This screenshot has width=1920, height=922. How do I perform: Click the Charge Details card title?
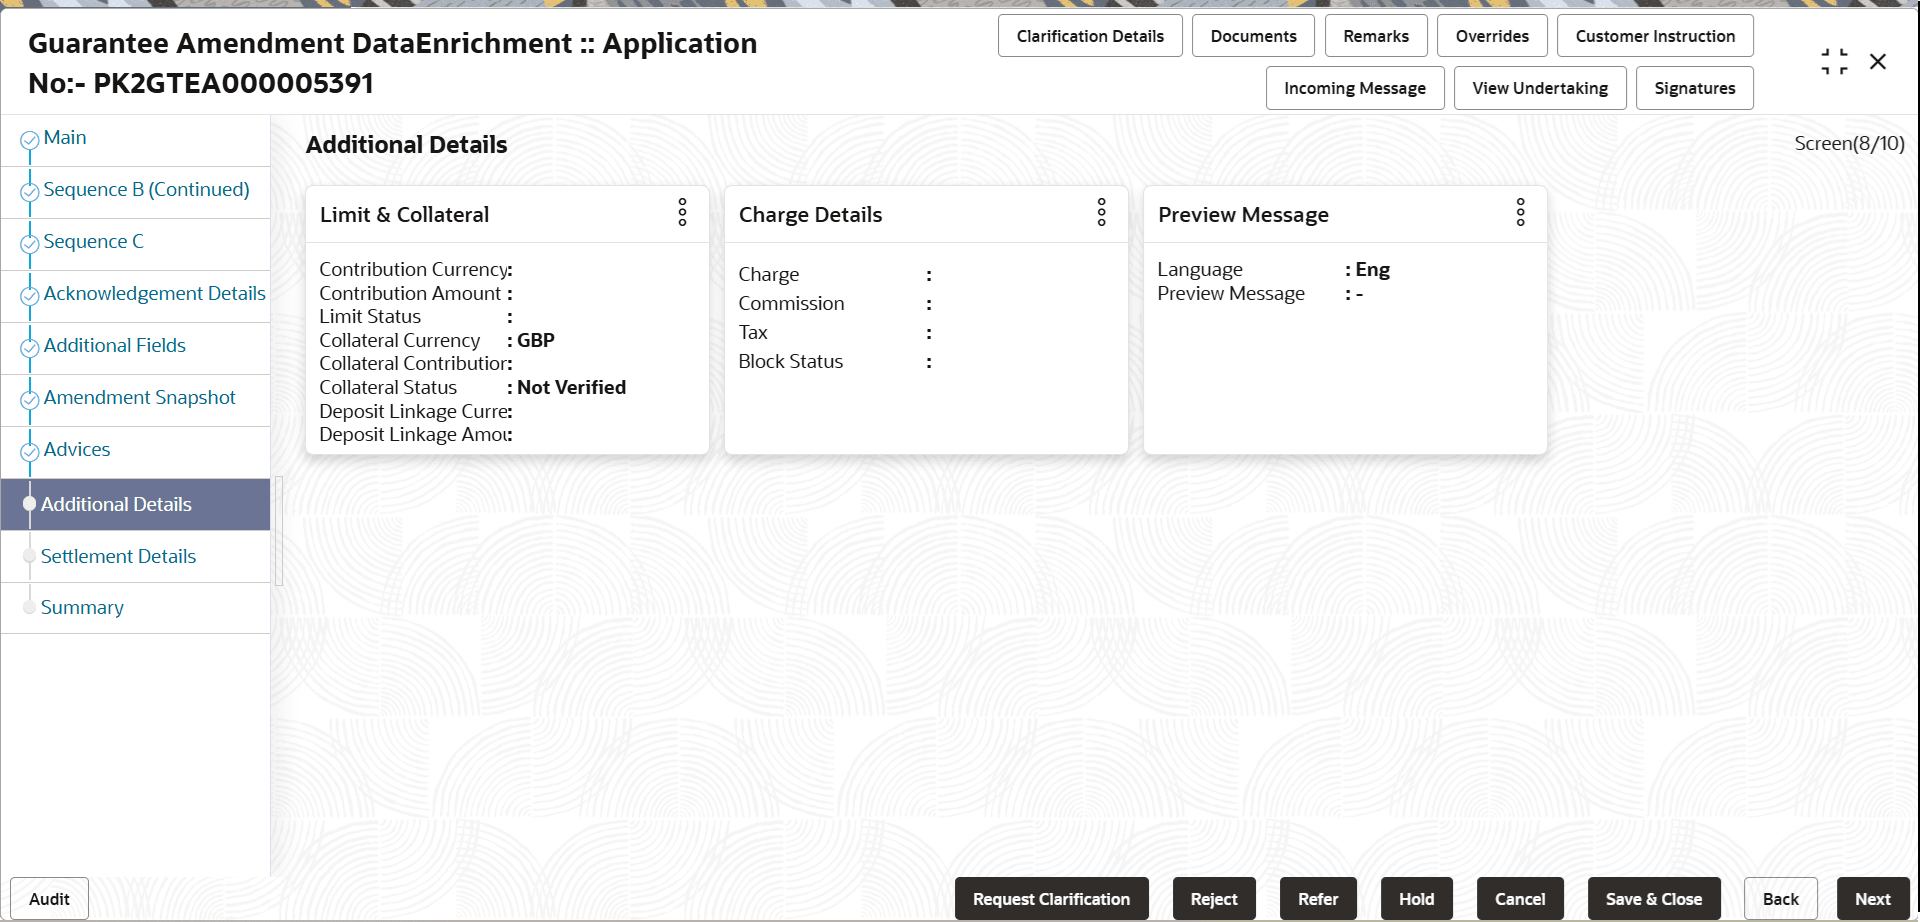810,215
